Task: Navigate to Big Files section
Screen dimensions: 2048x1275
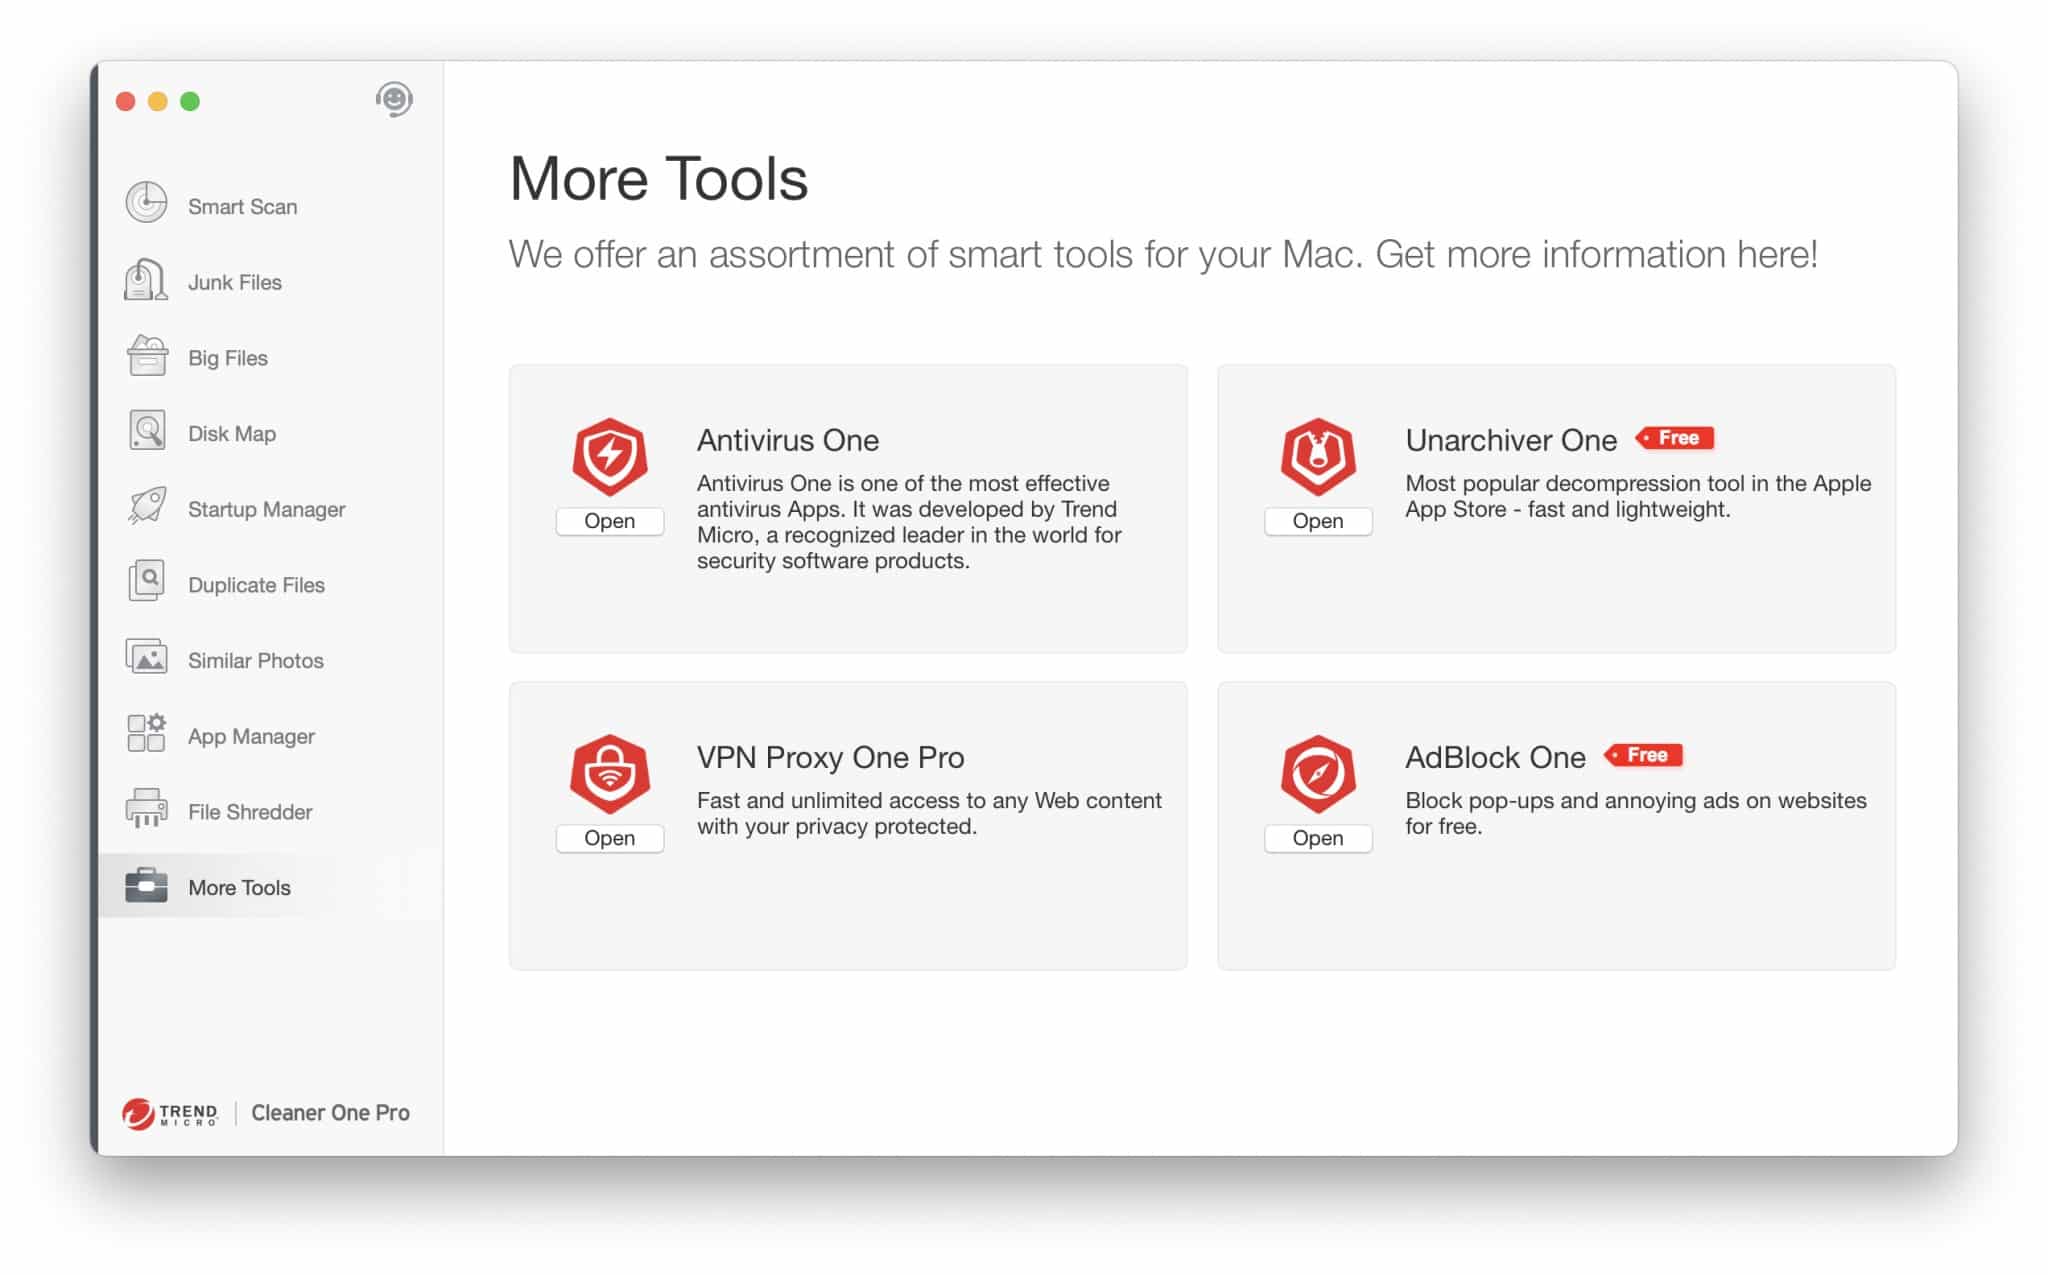Action: point(229,357)
